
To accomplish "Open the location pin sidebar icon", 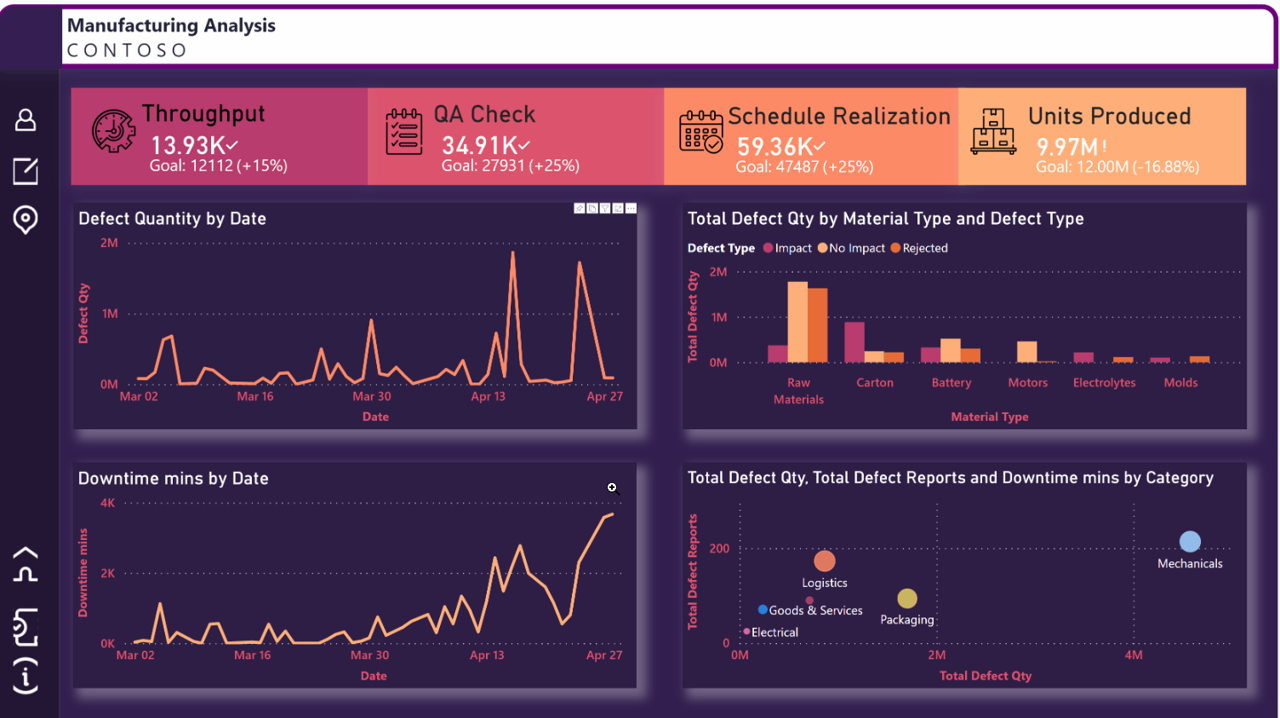I will click(x=25, y=220).
